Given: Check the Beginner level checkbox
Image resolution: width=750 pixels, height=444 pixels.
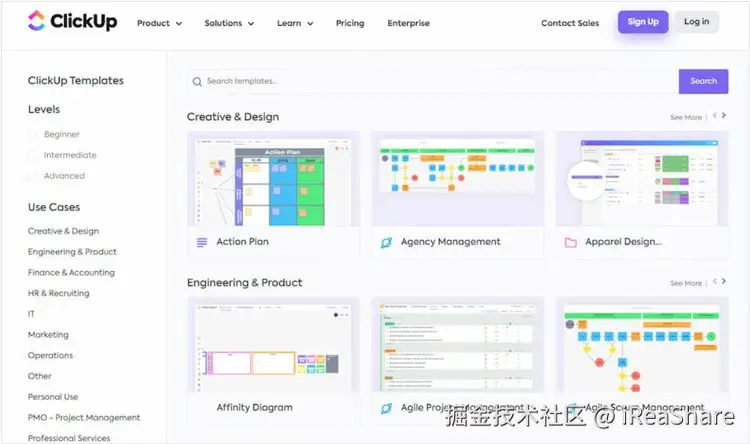Looking at the screenshot, I should (33, 134).
